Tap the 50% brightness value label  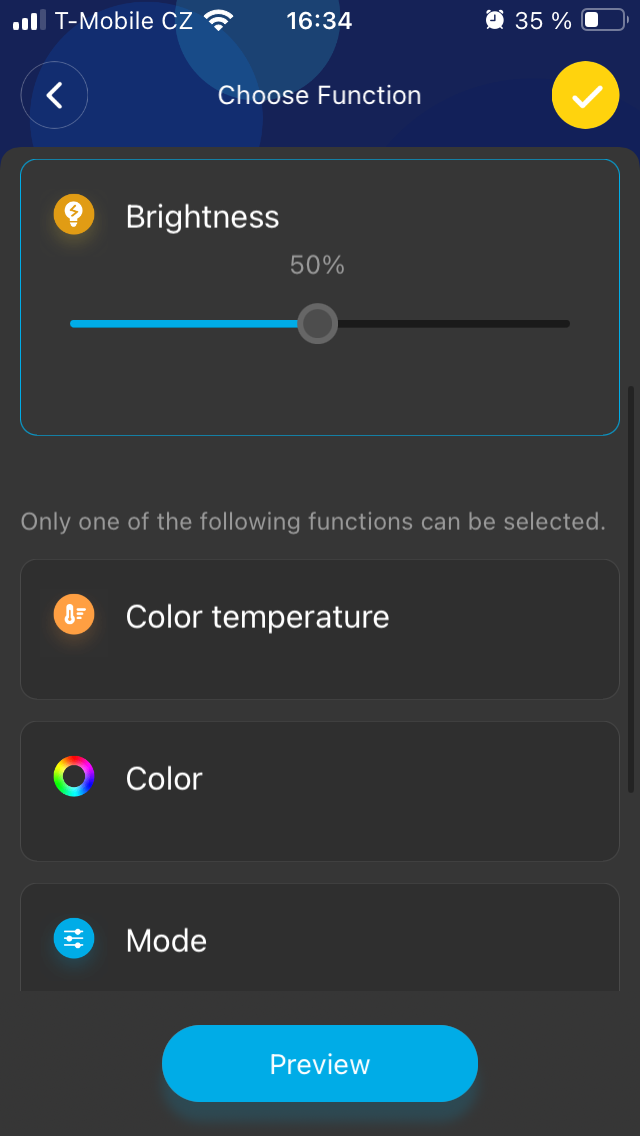tap(317, 265)
